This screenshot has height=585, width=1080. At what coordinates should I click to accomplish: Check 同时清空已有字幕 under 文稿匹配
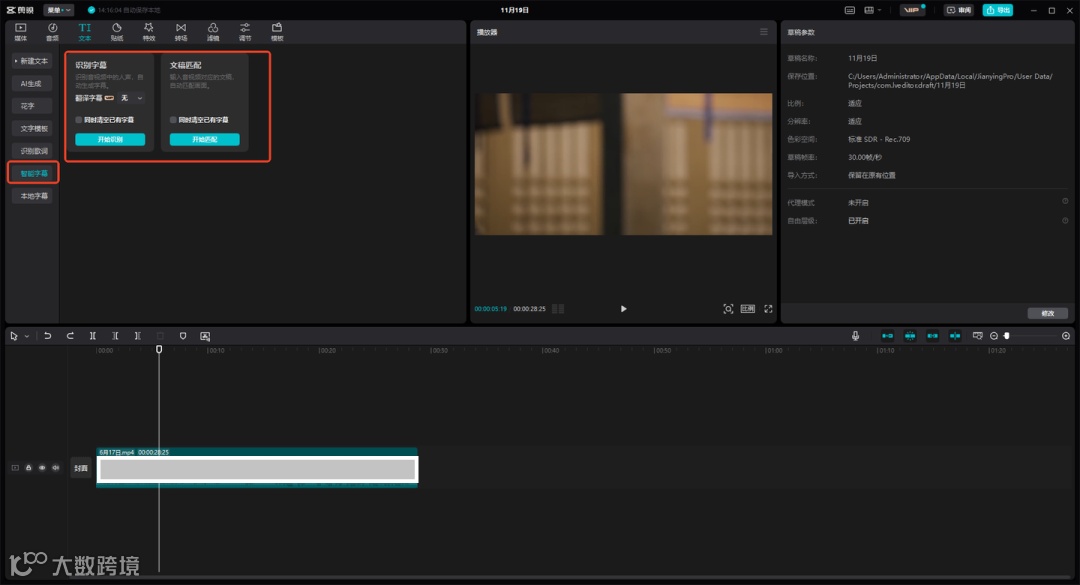pyautogui.click(x=173, y=120)
